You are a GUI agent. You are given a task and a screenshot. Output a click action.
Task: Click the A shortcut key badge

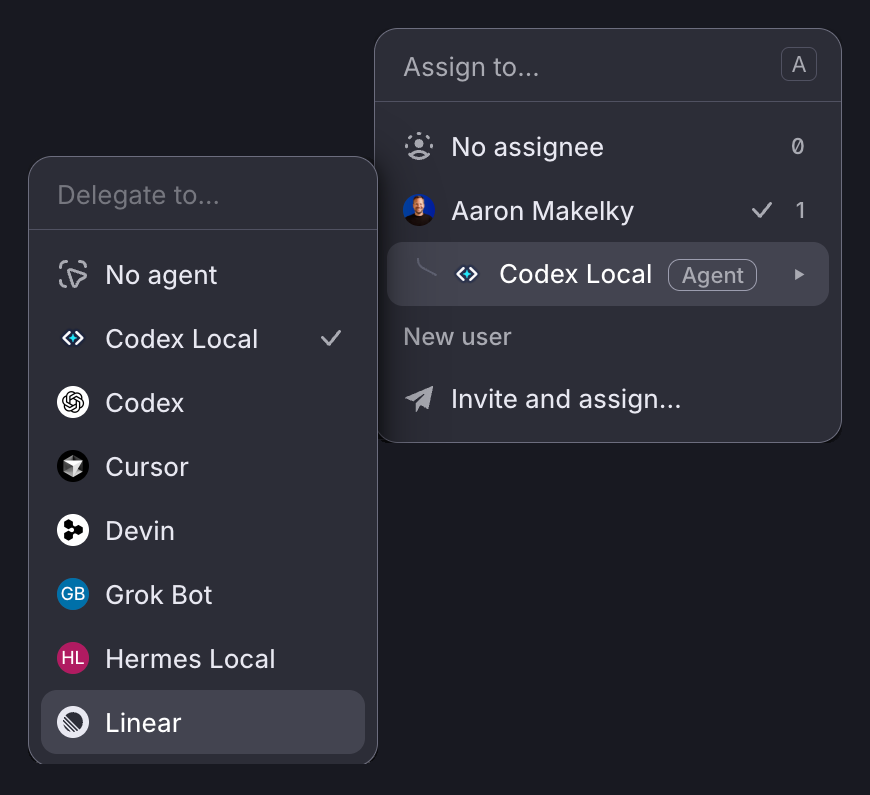[x=799, y=64]
